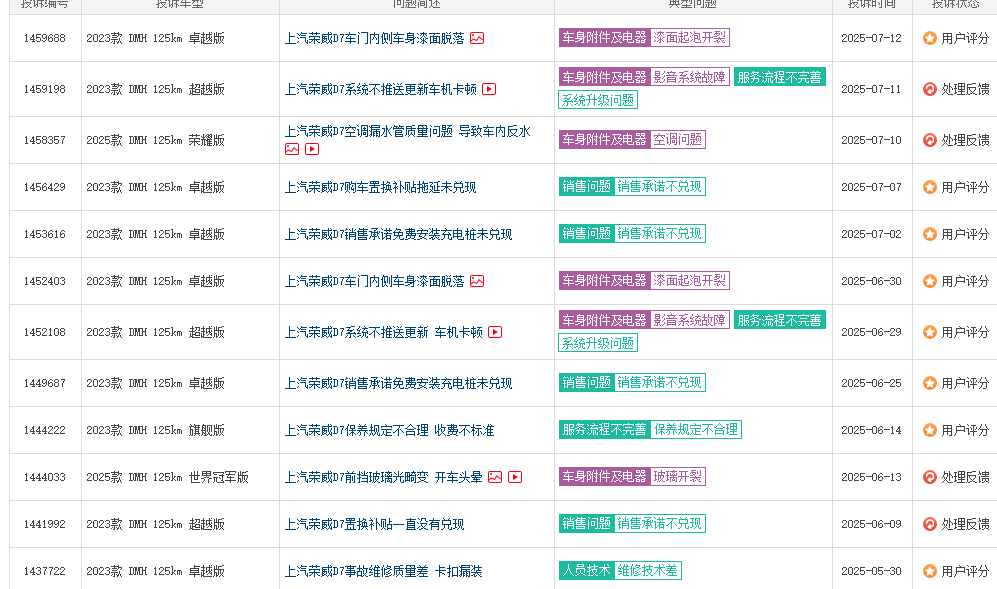Click the 保养规定不合理 tag
This screenshot has width=997, height=589.
tap(696, 429)
